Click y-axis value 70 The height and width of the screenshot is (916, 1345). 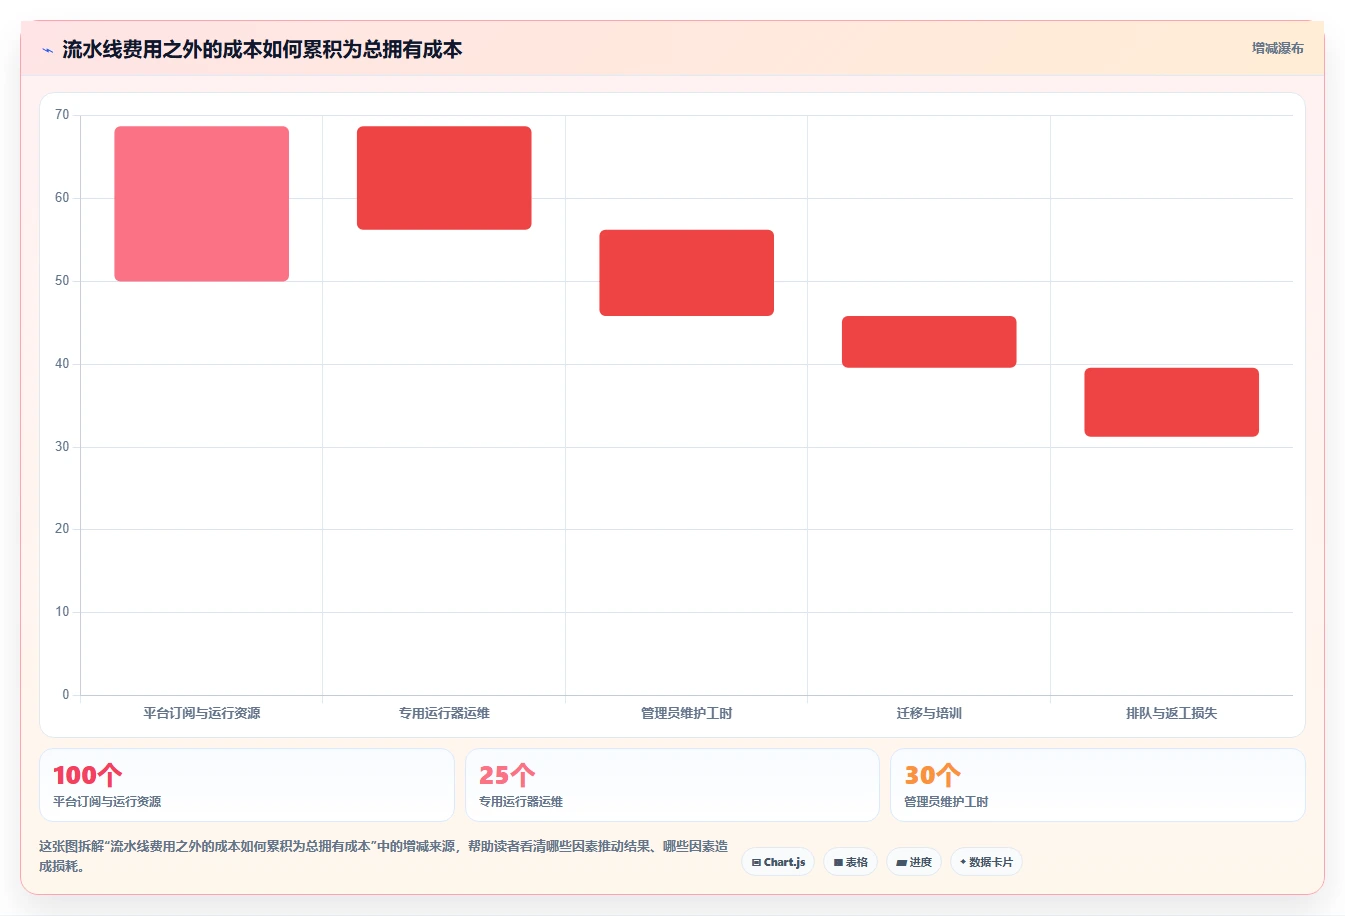[62, 115]
